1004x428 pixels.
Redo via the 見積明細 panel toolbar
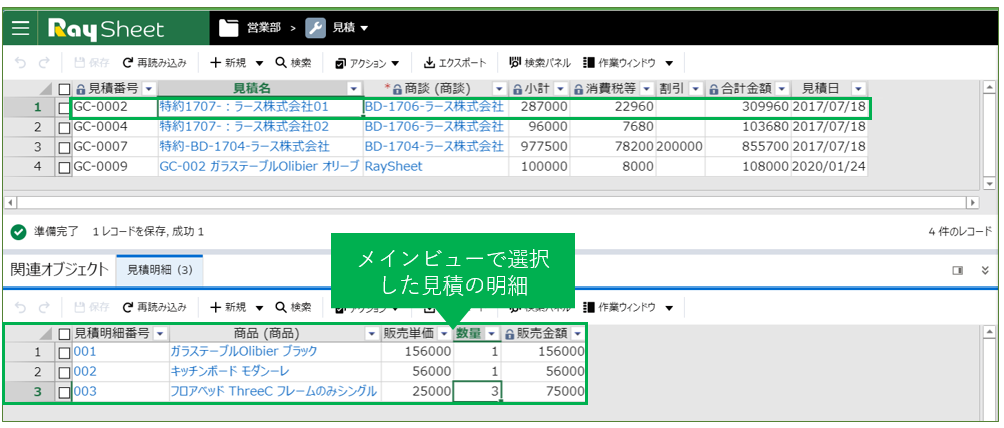tap(44, 308)
